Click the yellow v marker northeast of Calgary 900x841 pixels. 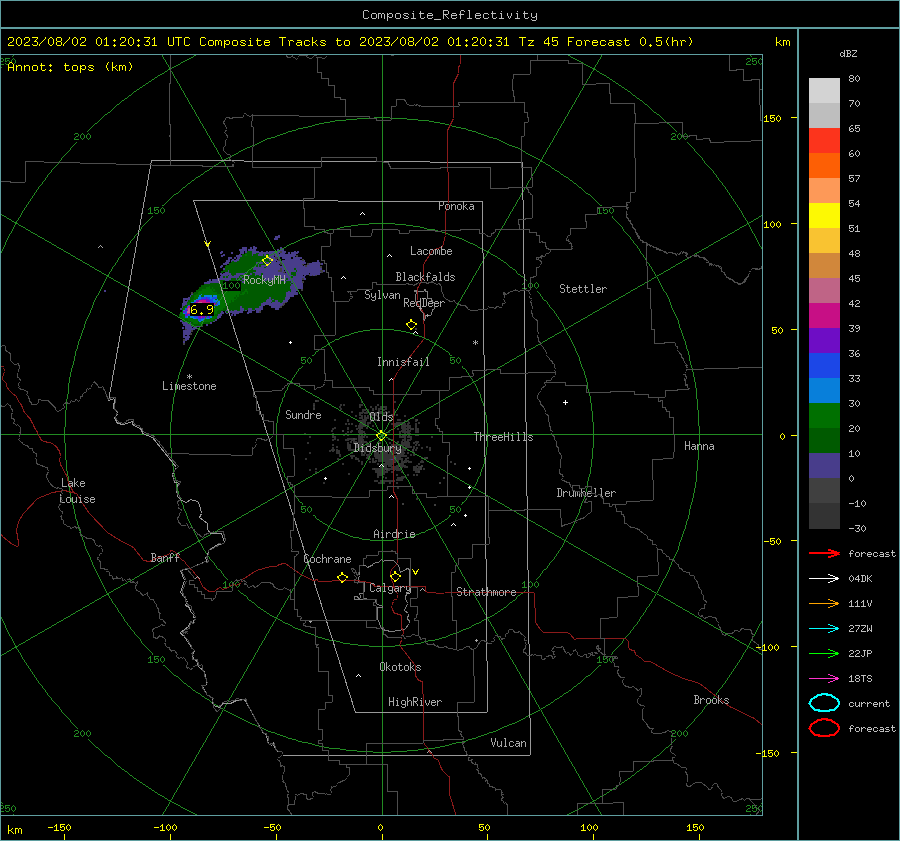coord(416,572)
